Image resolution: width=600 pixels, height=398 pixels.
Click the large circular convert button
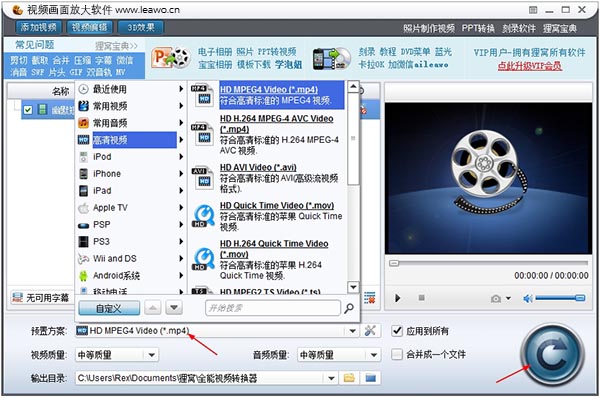tap(552, 354)
